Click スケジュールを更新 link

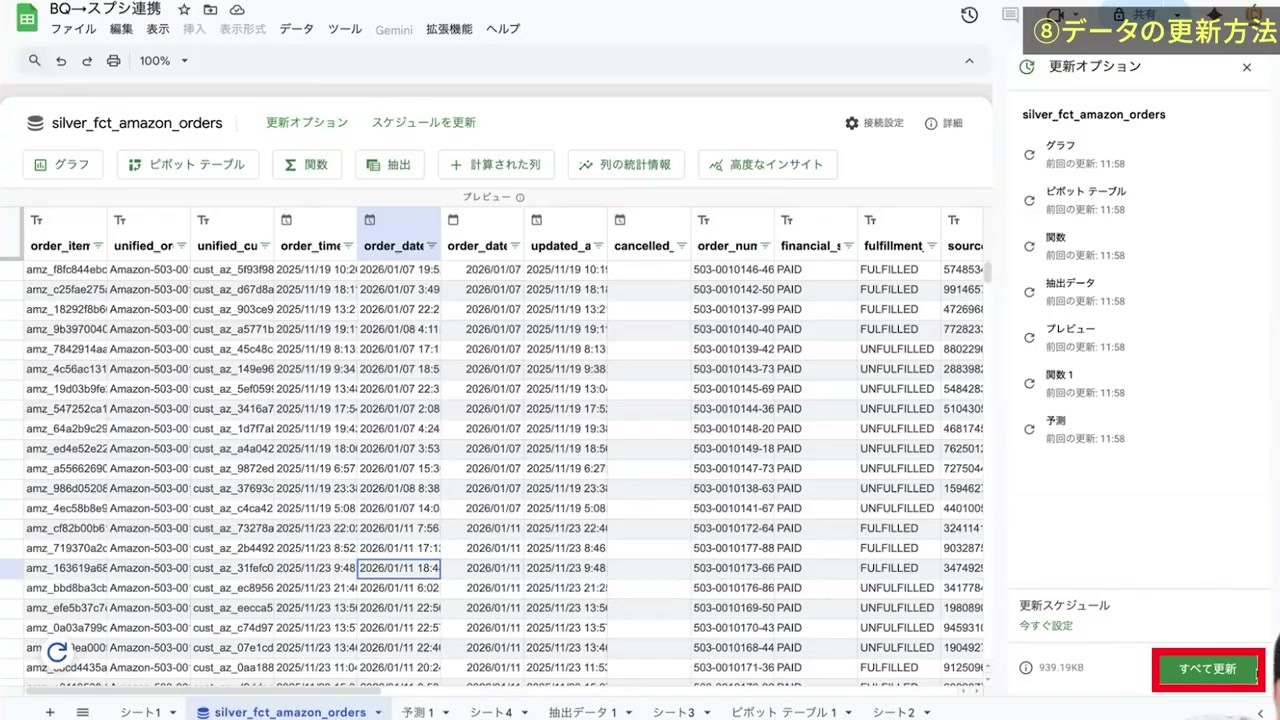pyautogui.click(x=424, y=122)
